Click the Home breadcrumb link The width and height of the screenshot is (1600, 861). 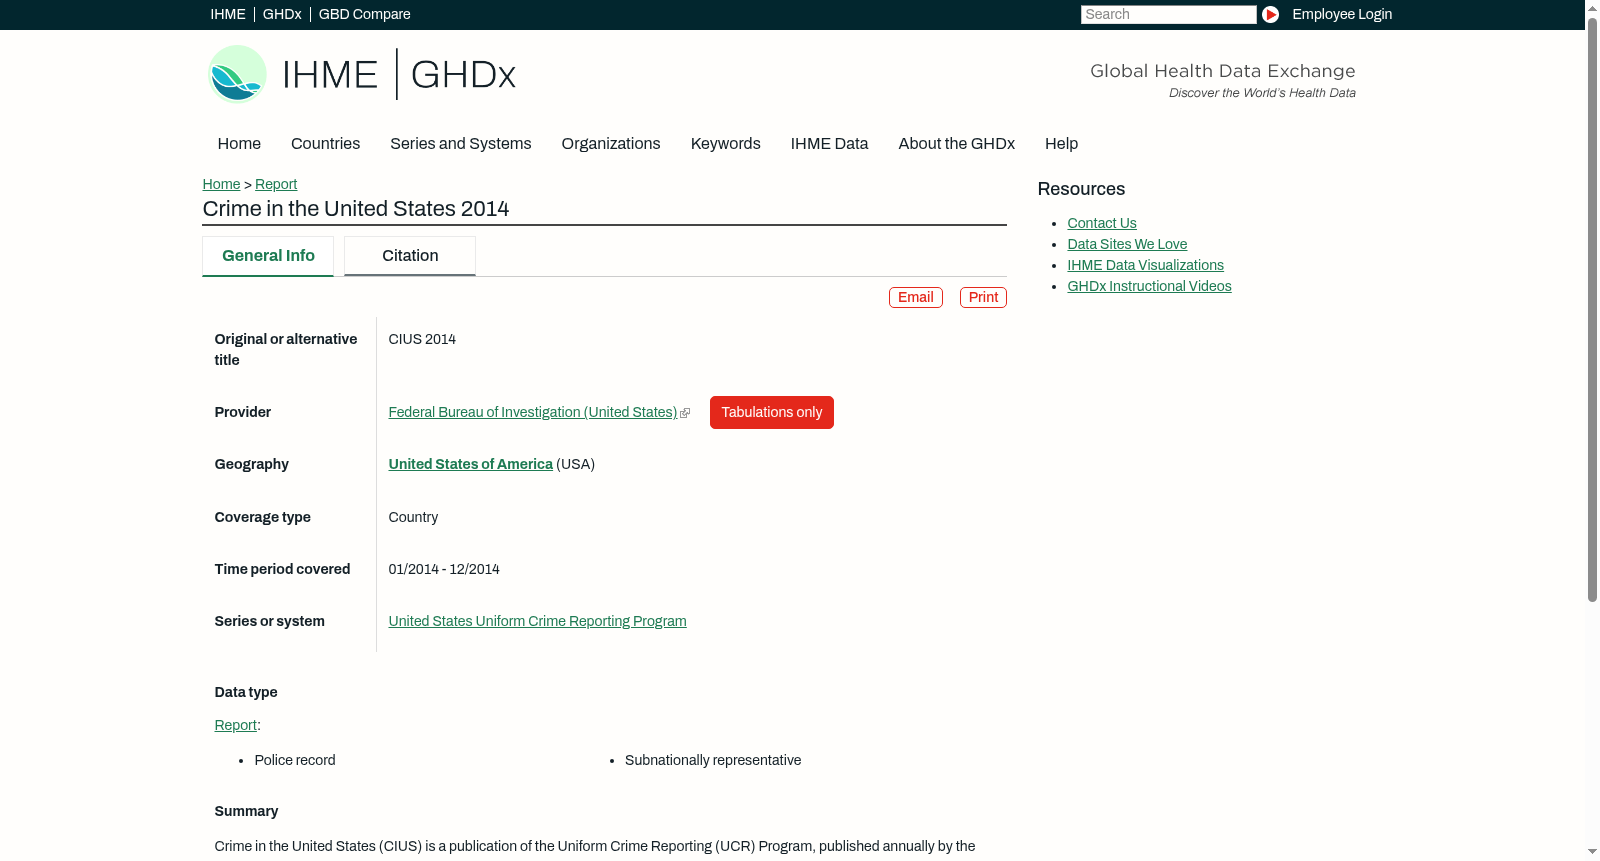pos(221,184)
